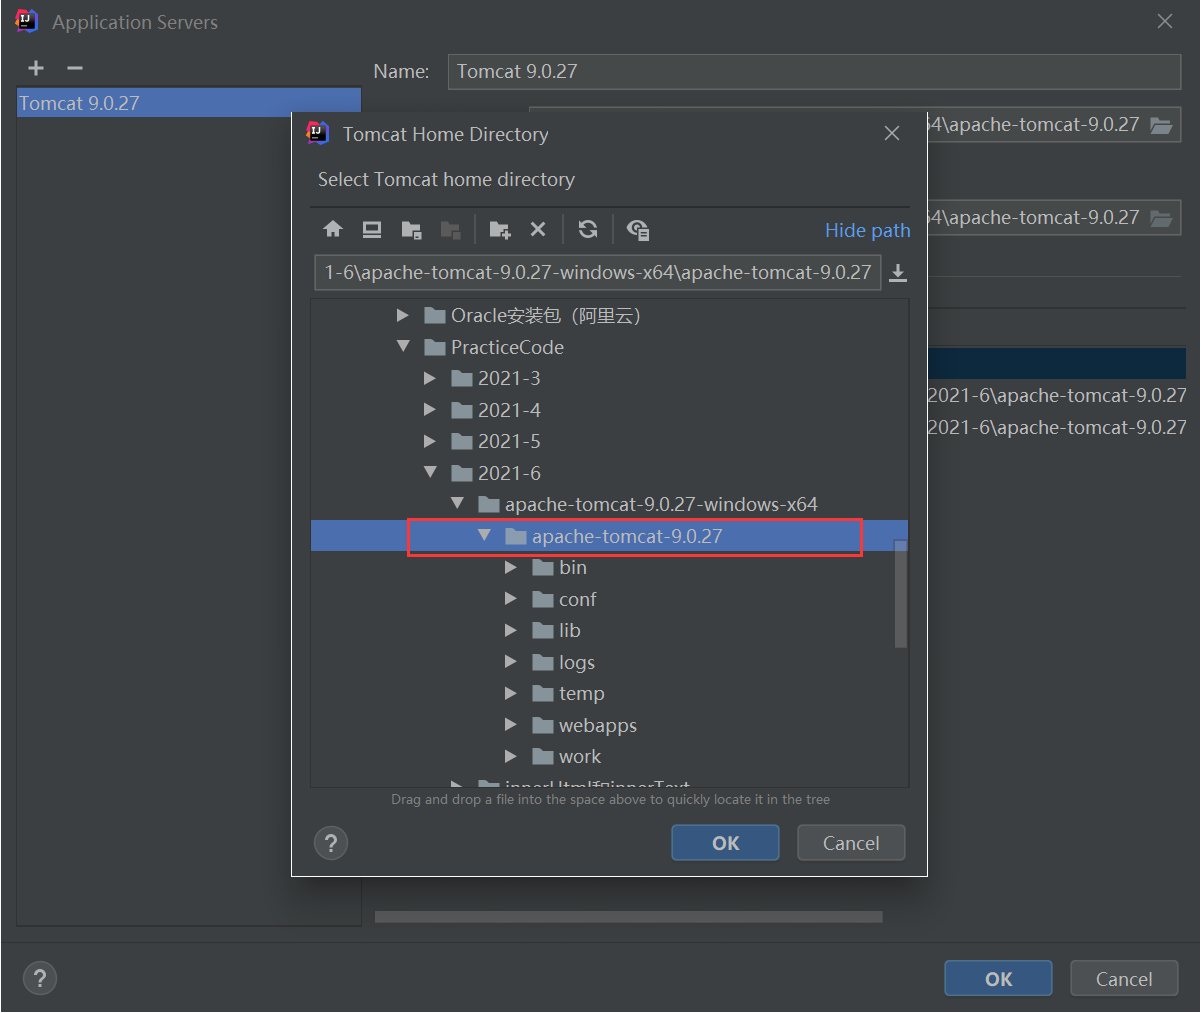The width and height of the screenshot is (1201, 1013).
Task: Add a new application server with plus
Action: pyautogui.click(x=36, y=68)
